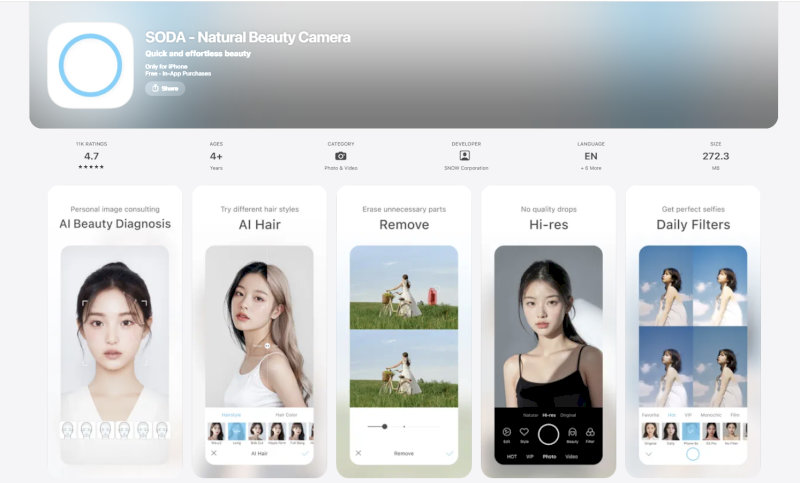Click the '+ 6 More' languages text
800x483 pixels.
pyautogui.click(x=591, y=168)
